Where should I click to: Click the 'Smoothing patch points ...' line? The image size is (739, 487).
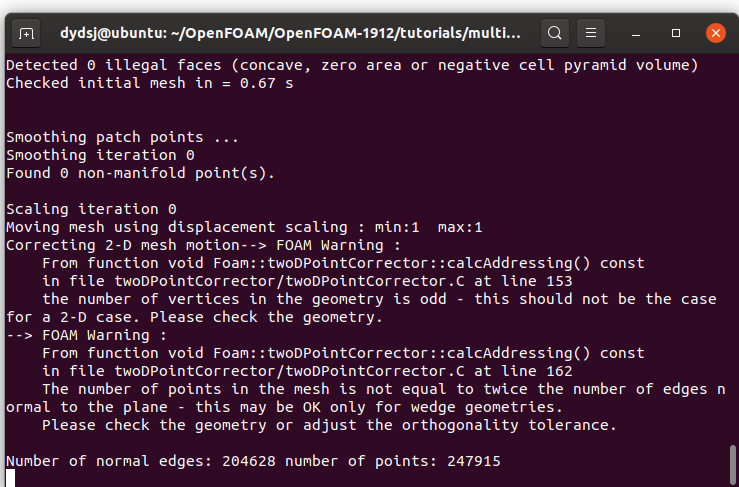(123, 137)
